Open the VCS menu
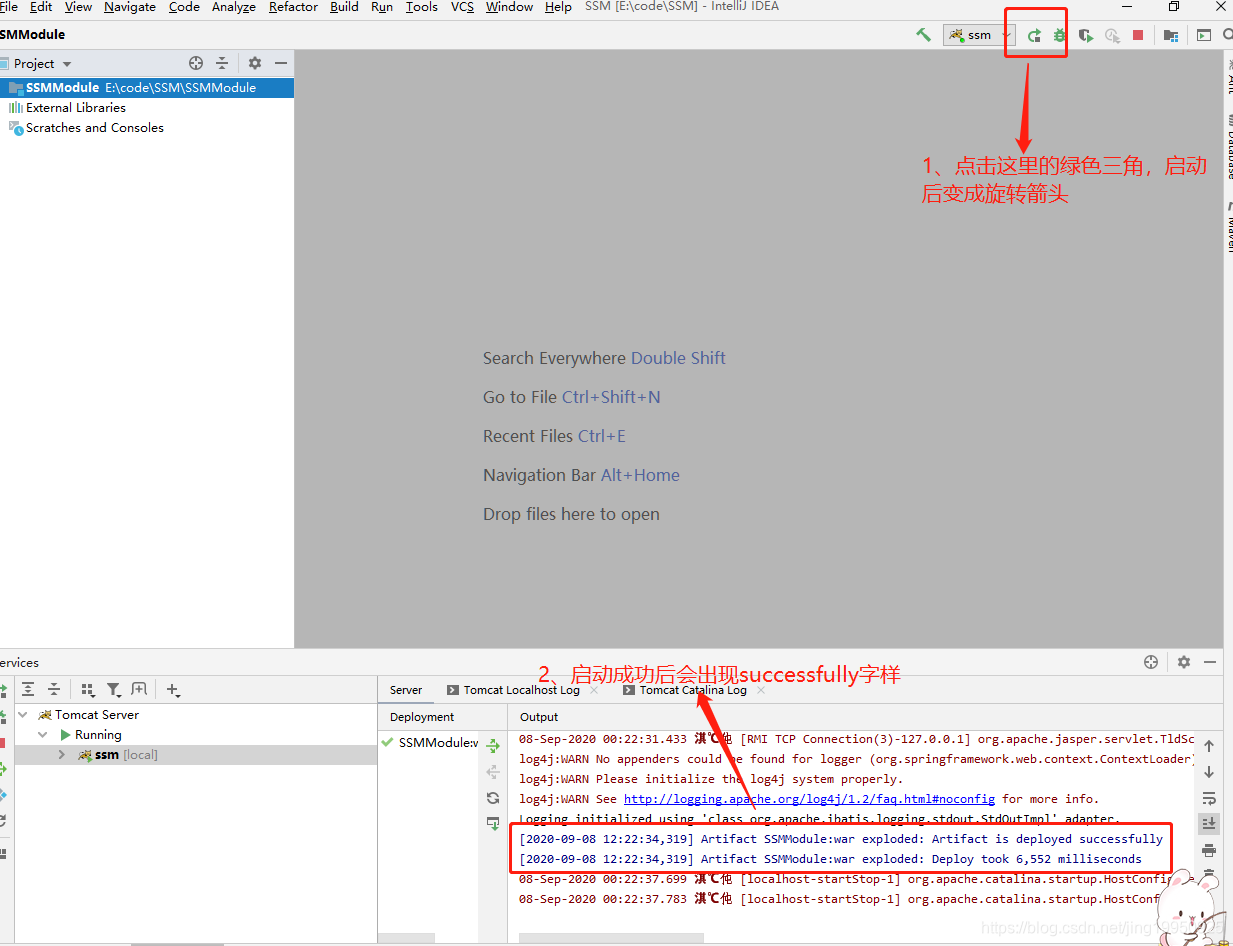 [x=462, y=7]
